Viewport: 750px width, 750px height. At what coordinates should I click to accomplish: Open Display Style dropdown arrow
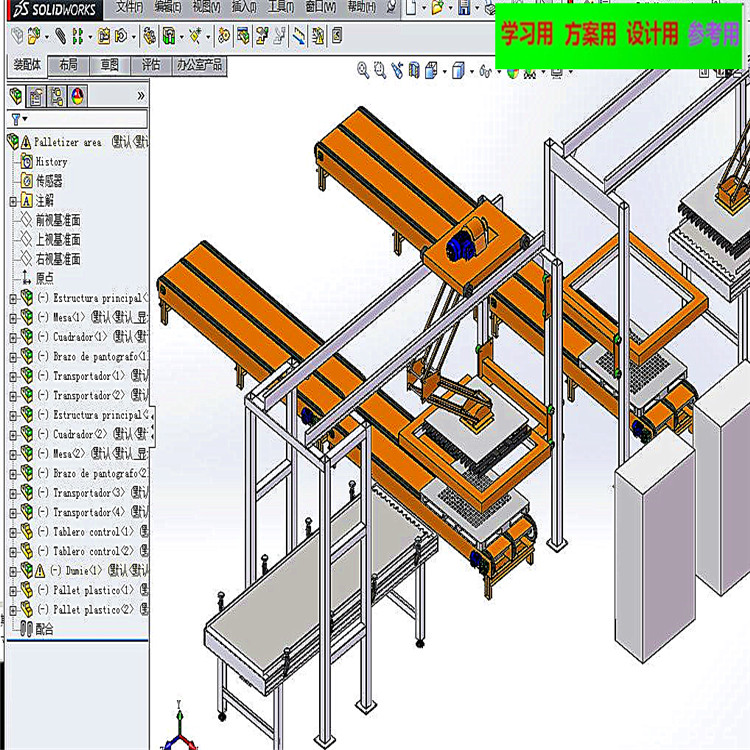click(472, 72)
